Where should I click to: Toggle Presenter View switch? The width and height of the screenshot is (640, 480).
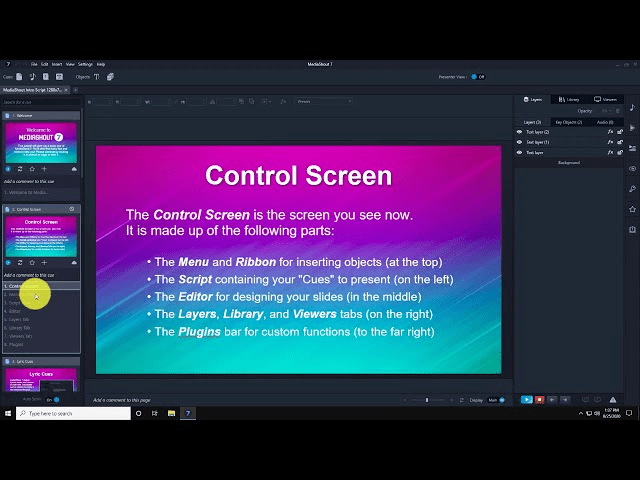pos(477,76)
